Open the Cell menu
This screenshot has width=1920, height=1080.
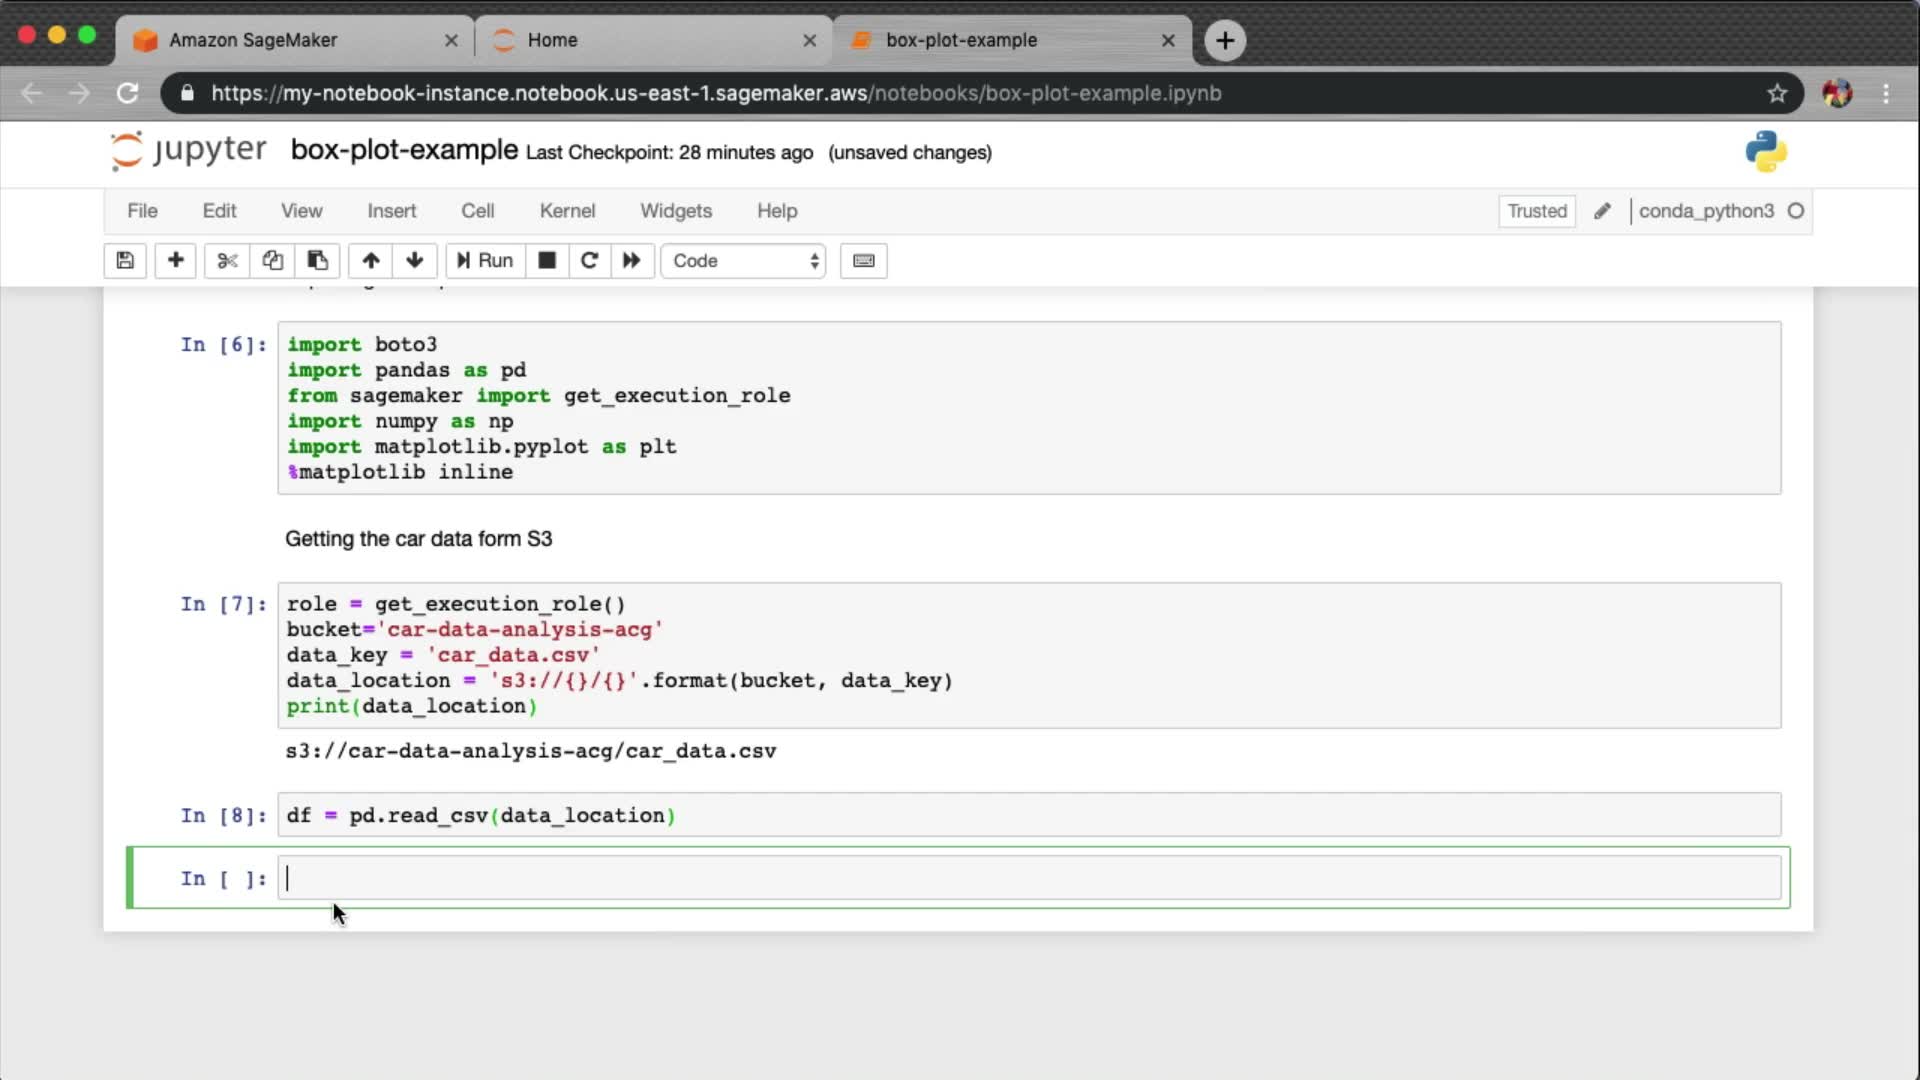[x=477, y=211]
